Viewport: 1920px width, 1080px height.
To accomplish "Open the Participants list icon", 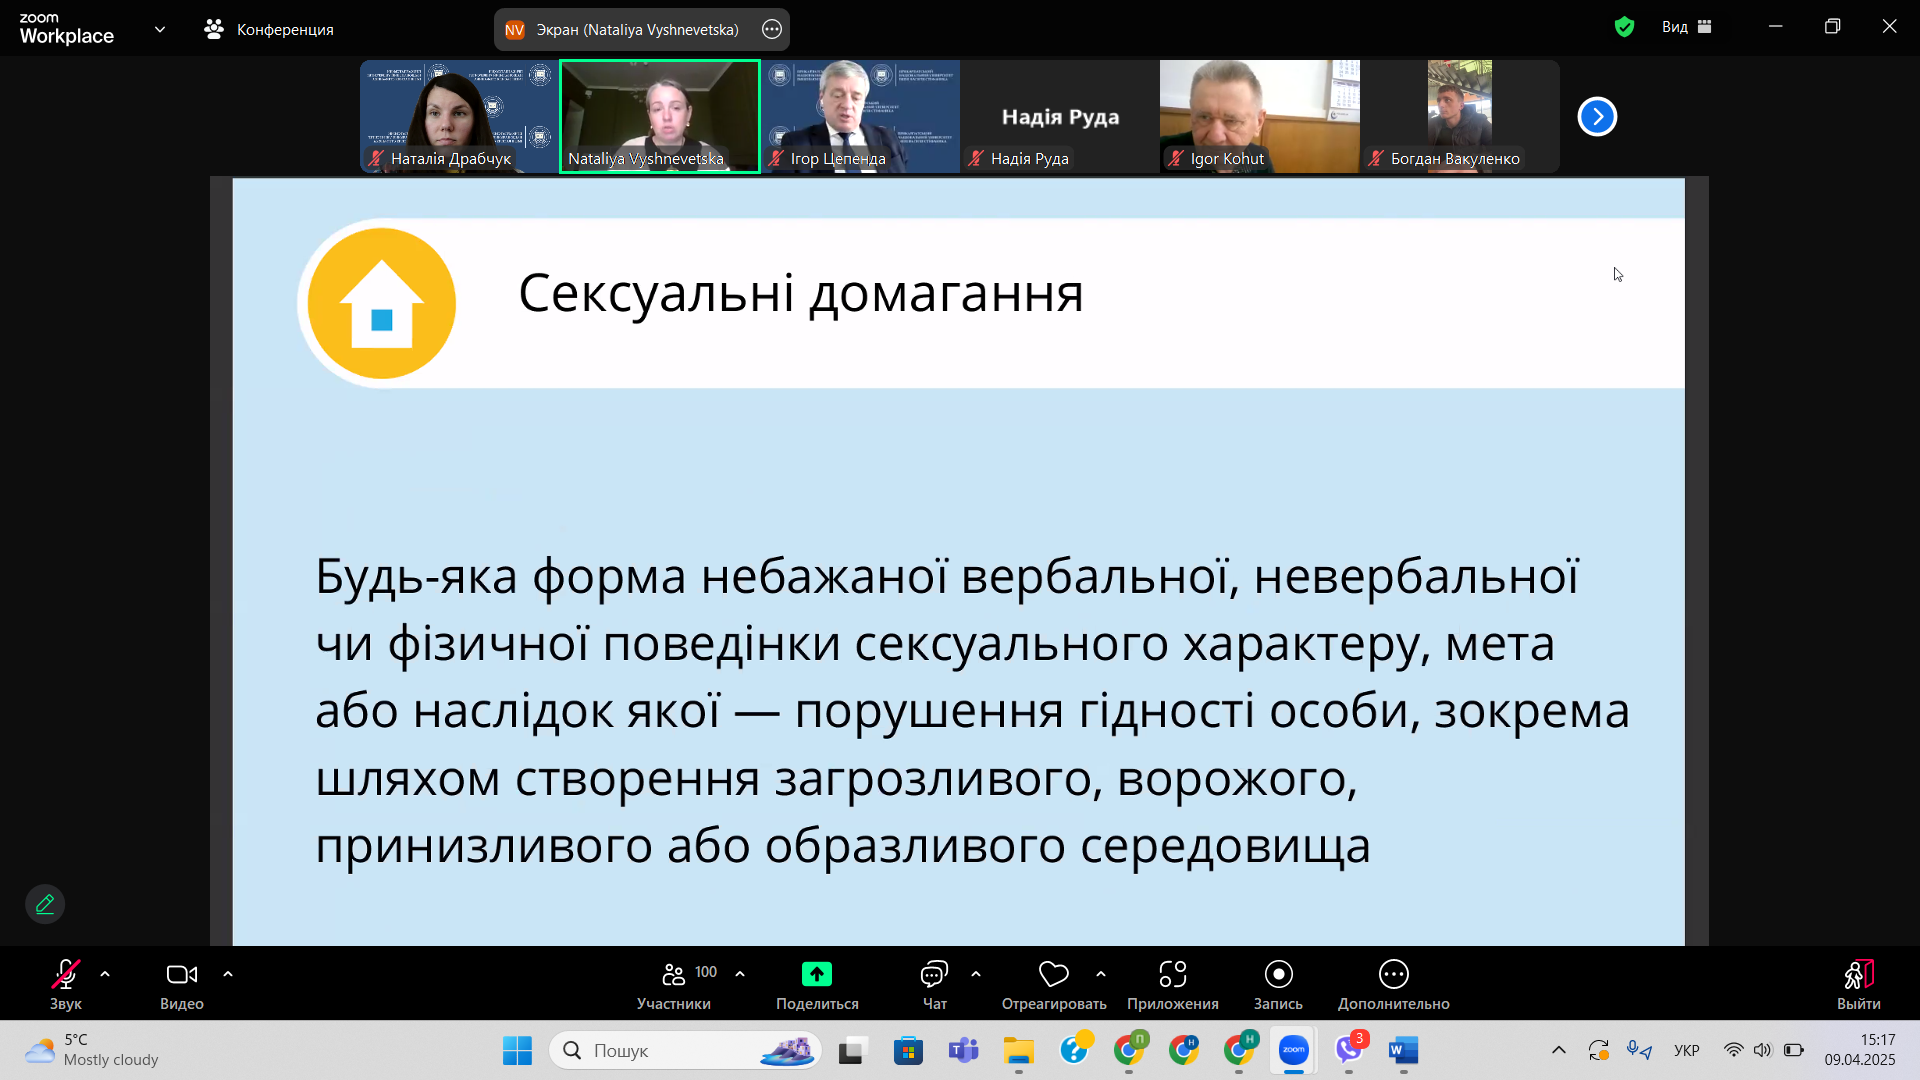I will pos(674,974).
